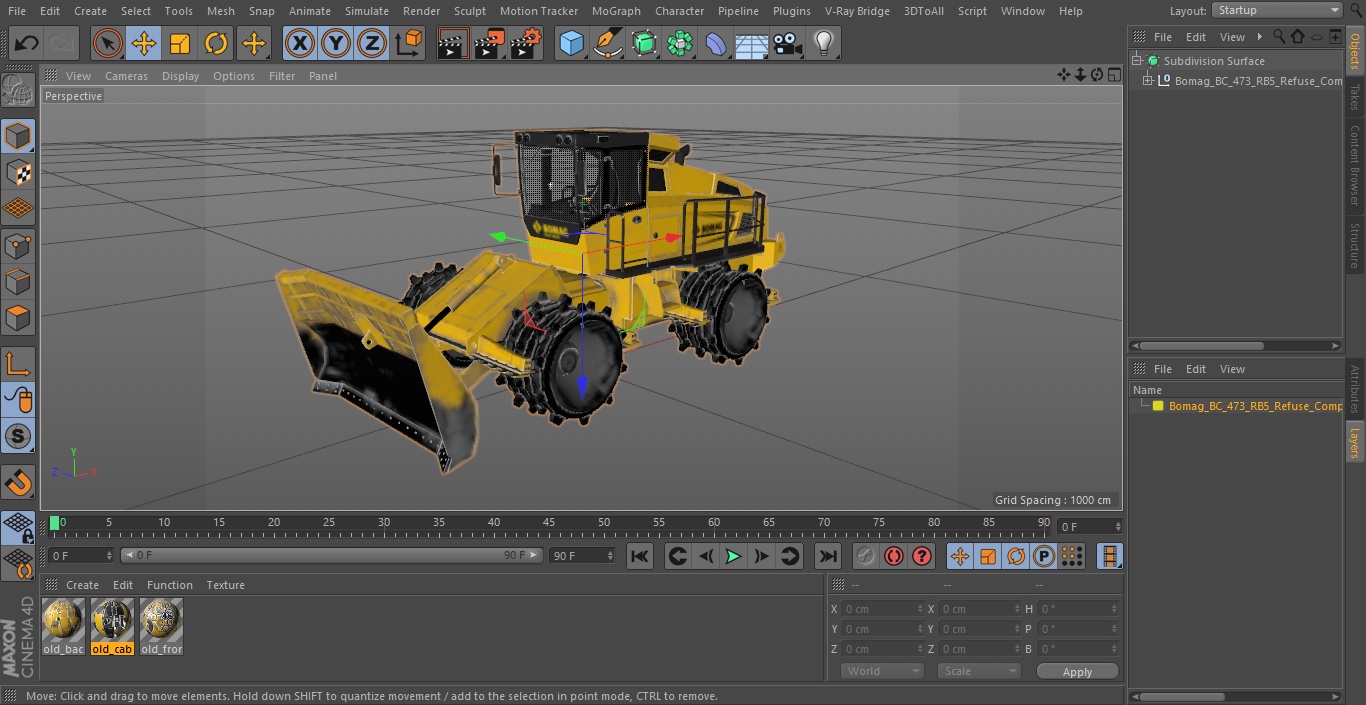1366x705 pixels.
Task: Open the File menu
Action: (x=17, y=11)
